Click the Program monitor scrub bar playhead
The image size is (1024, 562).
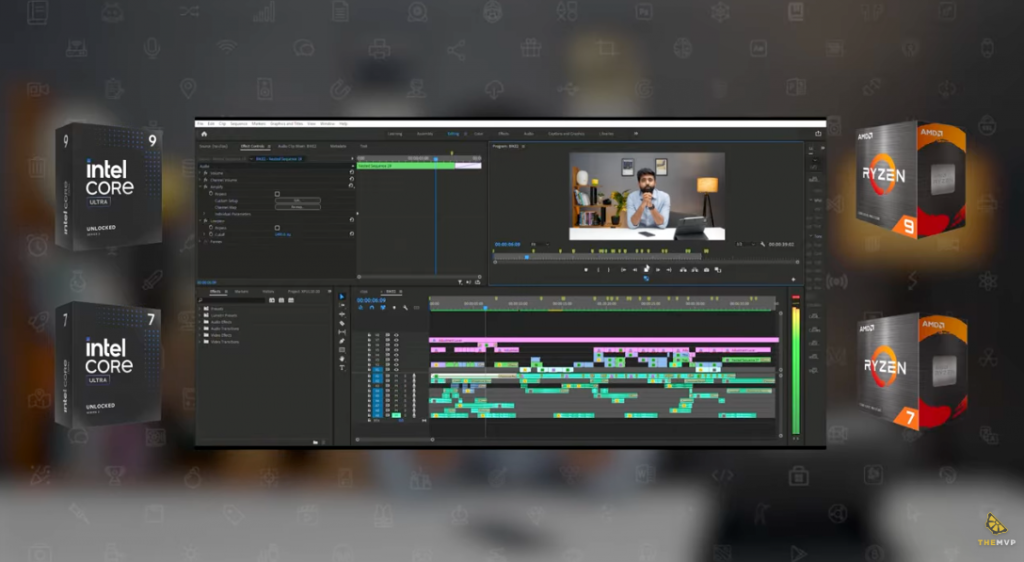[x=526, y=257]
